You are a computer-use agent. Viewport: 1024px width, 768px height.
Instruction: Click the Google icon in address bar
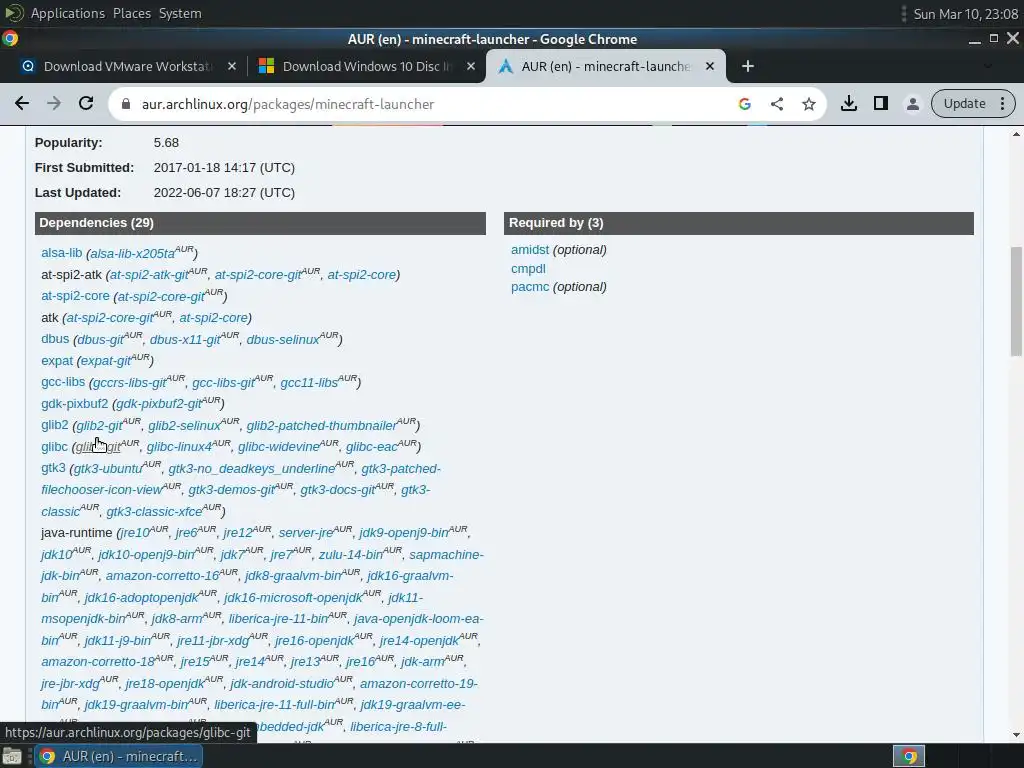tap(744, 104)
